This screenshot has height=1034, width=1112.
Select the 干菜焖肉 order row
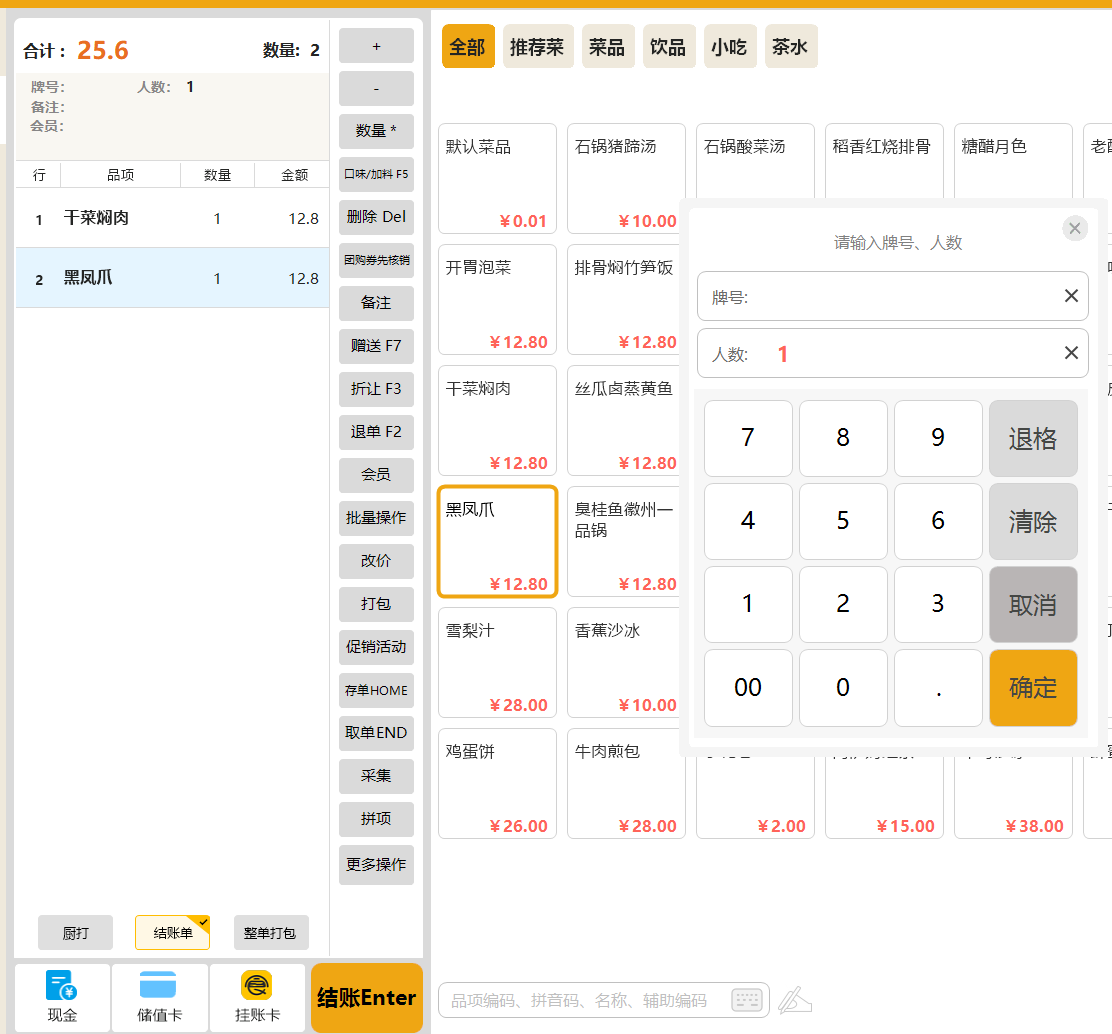coord(172,218)
